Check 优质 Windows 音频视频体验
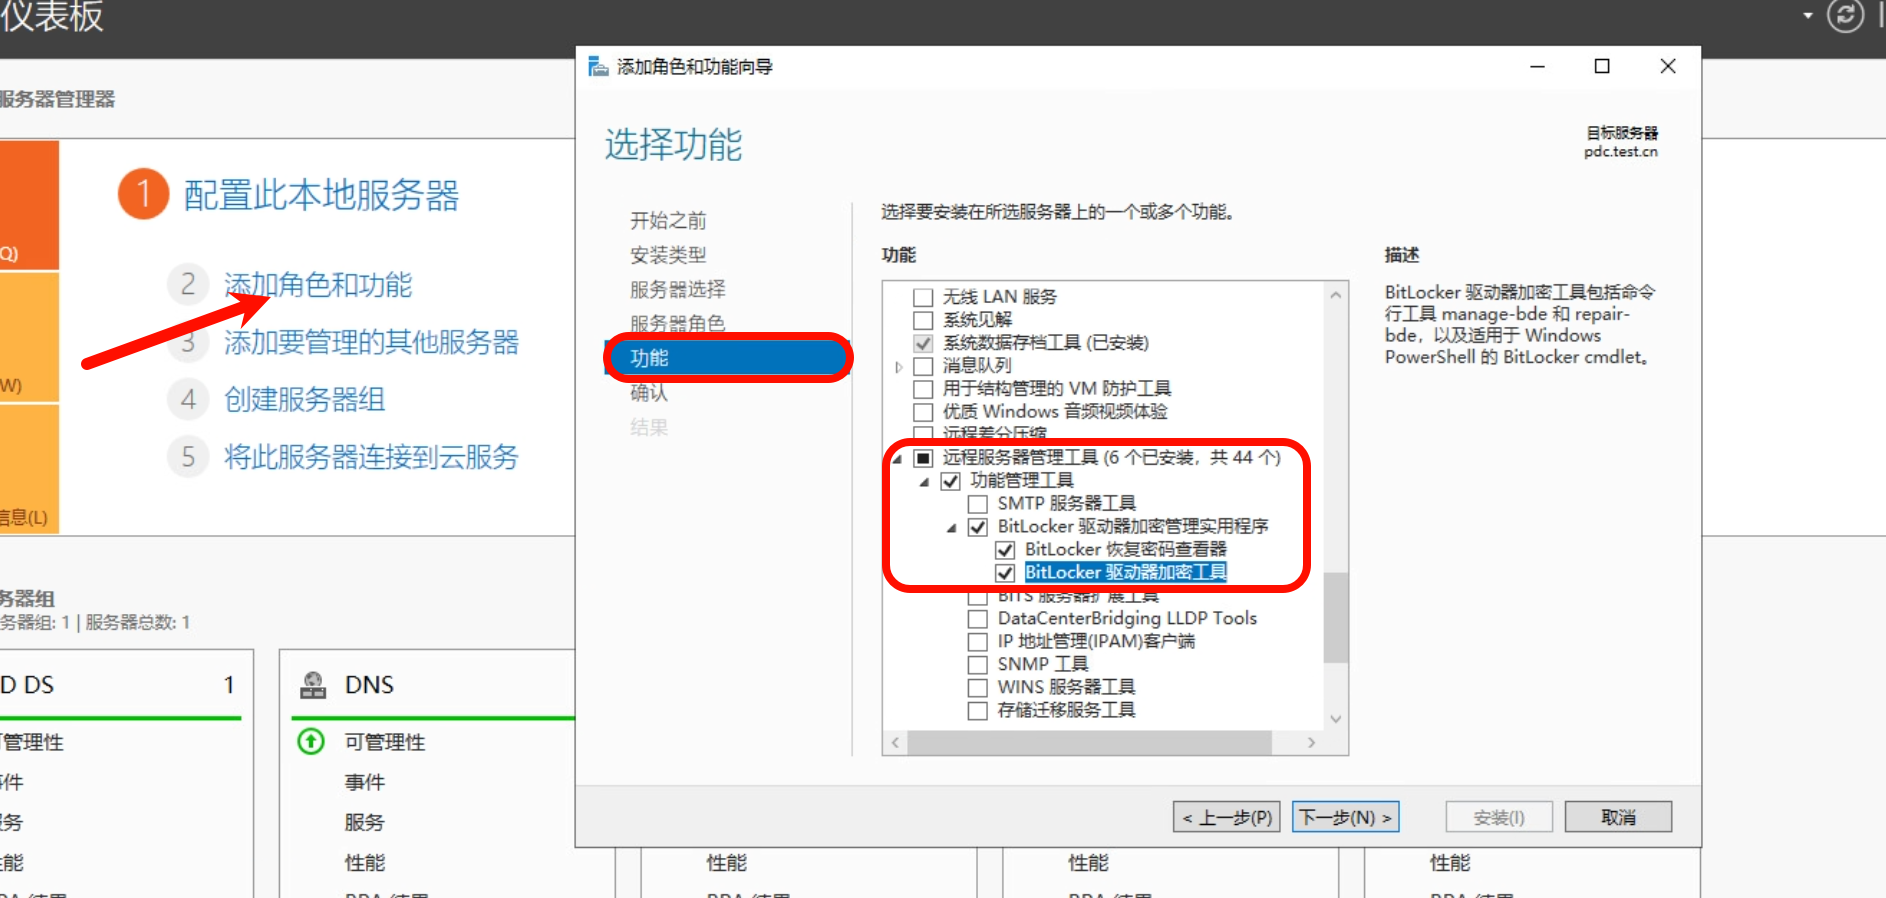Image resolution: width=1886 pixels, height=898 pixels. [923, 412]
